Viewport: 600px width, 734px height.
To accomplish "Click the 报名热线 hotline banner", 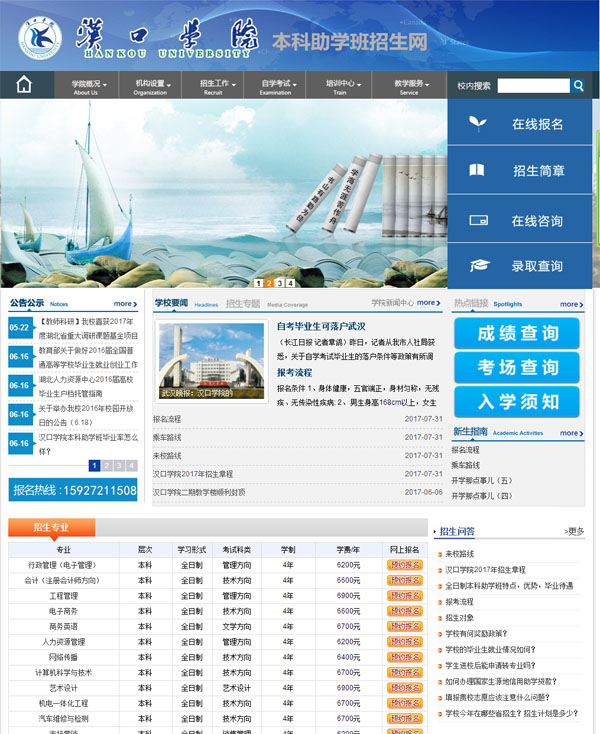I will pos(73,490).
